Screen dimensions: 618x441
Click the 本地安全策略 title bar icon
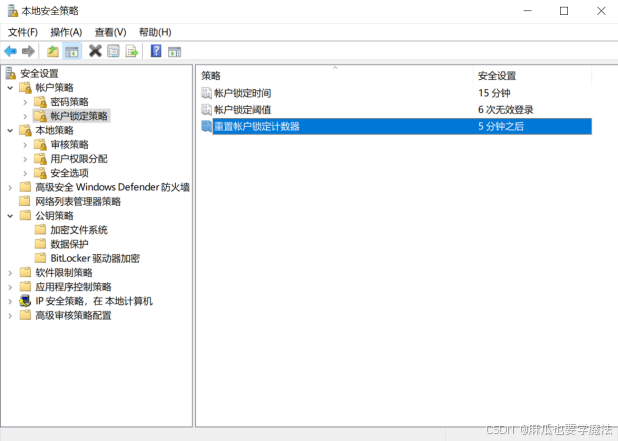(13, 11)
